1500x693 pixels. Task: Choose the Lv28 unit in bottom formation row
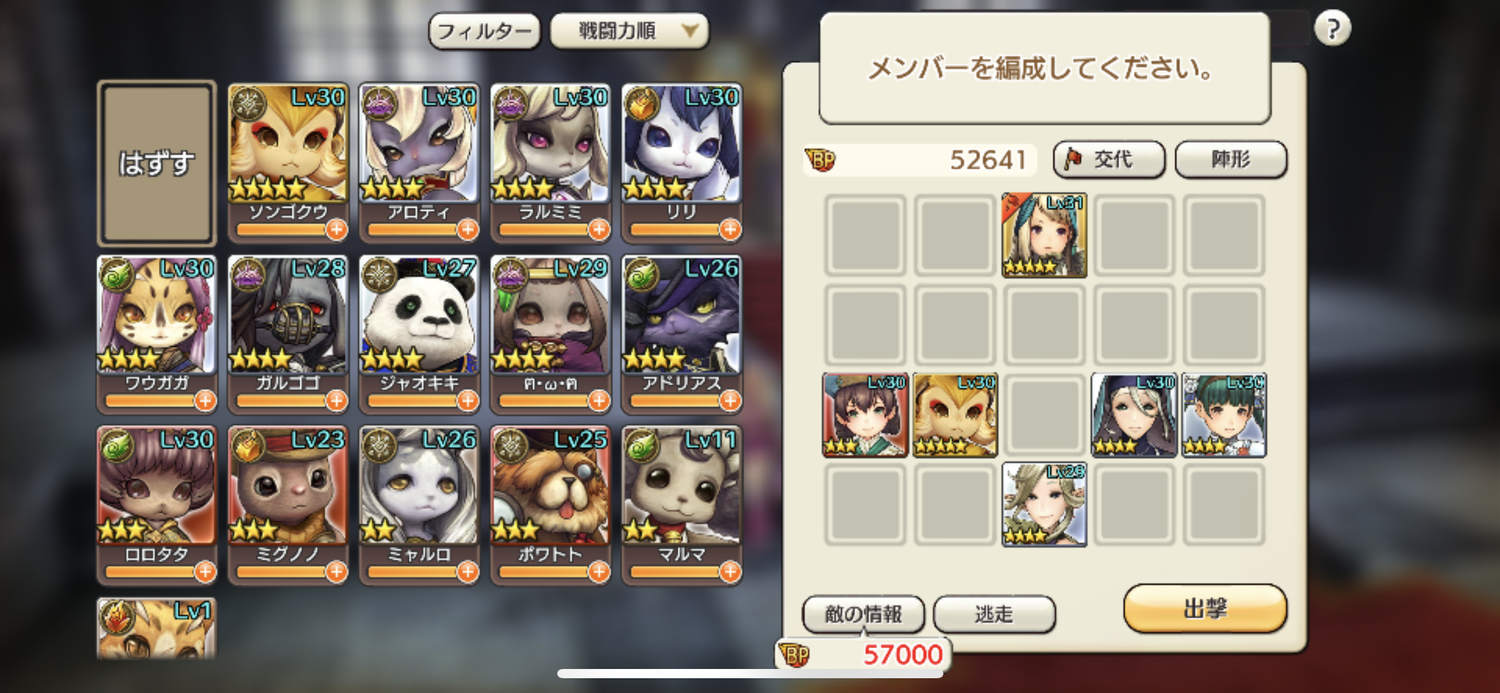click(1044, 504)
